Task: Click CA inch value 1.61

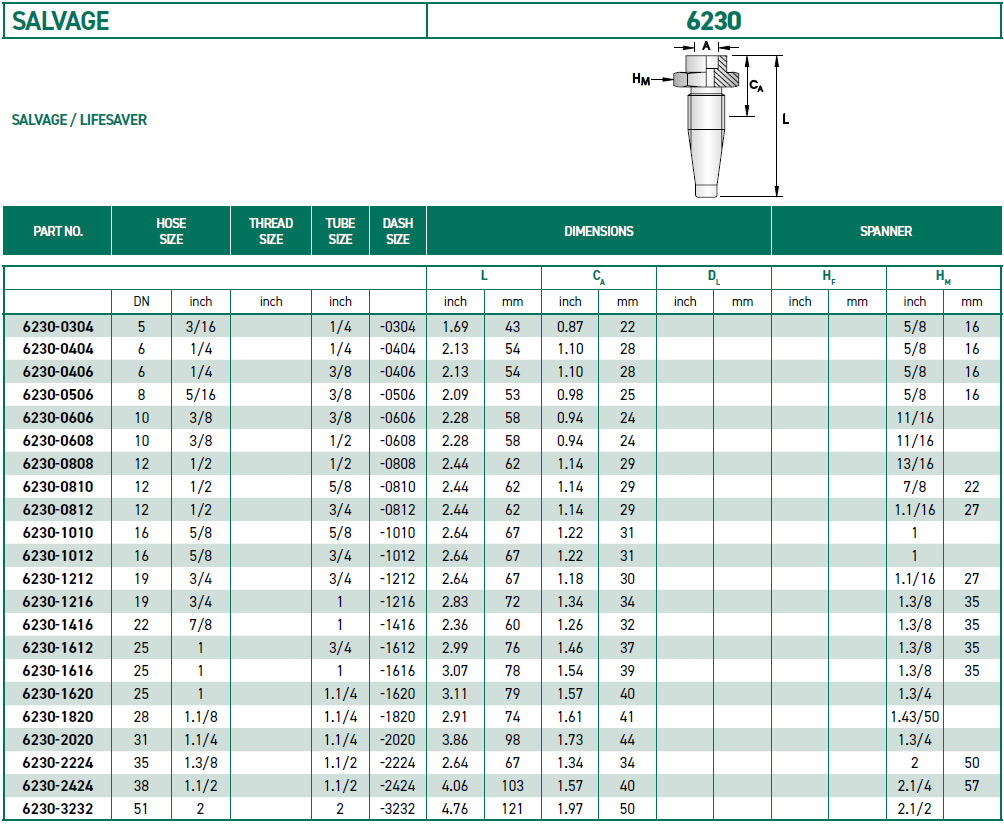Action: click(570, 717)
